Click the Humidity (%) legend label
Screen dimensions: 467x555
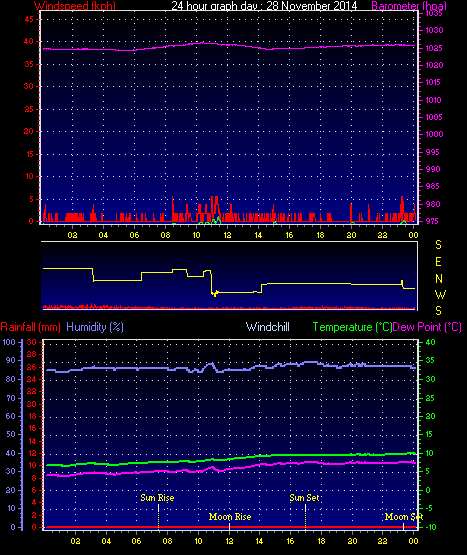[95, 327]
